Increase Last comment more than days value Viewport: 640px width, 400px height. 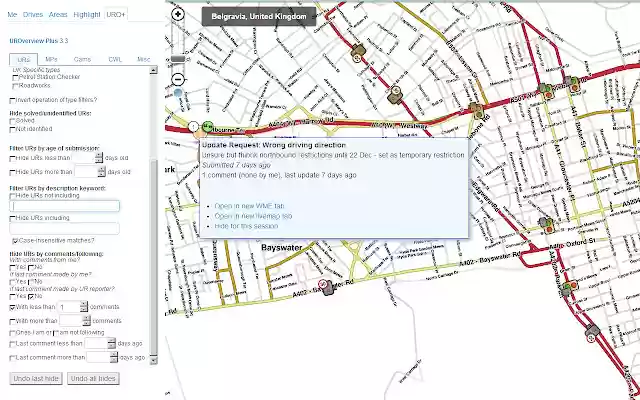point(114,355)
